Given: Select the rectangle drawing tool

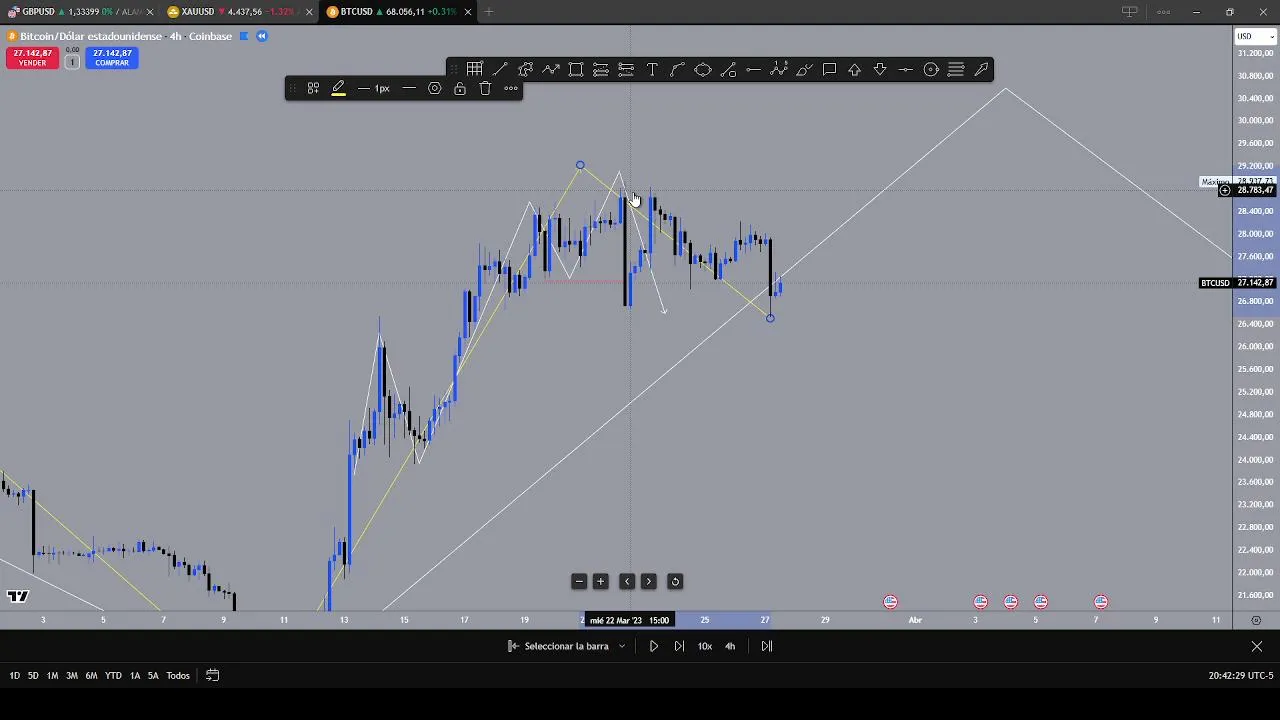Looking at the screenshot, I should coord(576,69).
